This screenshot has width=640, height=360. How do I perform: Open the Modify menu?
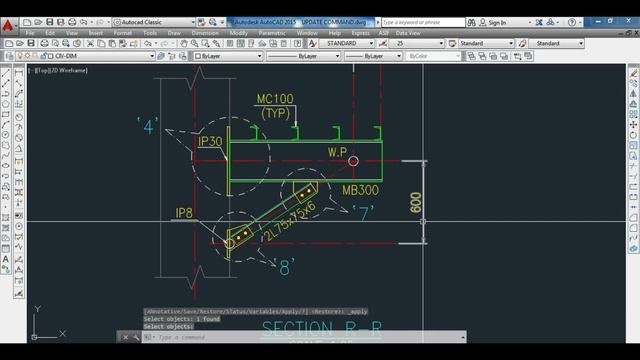click(238, 33)
